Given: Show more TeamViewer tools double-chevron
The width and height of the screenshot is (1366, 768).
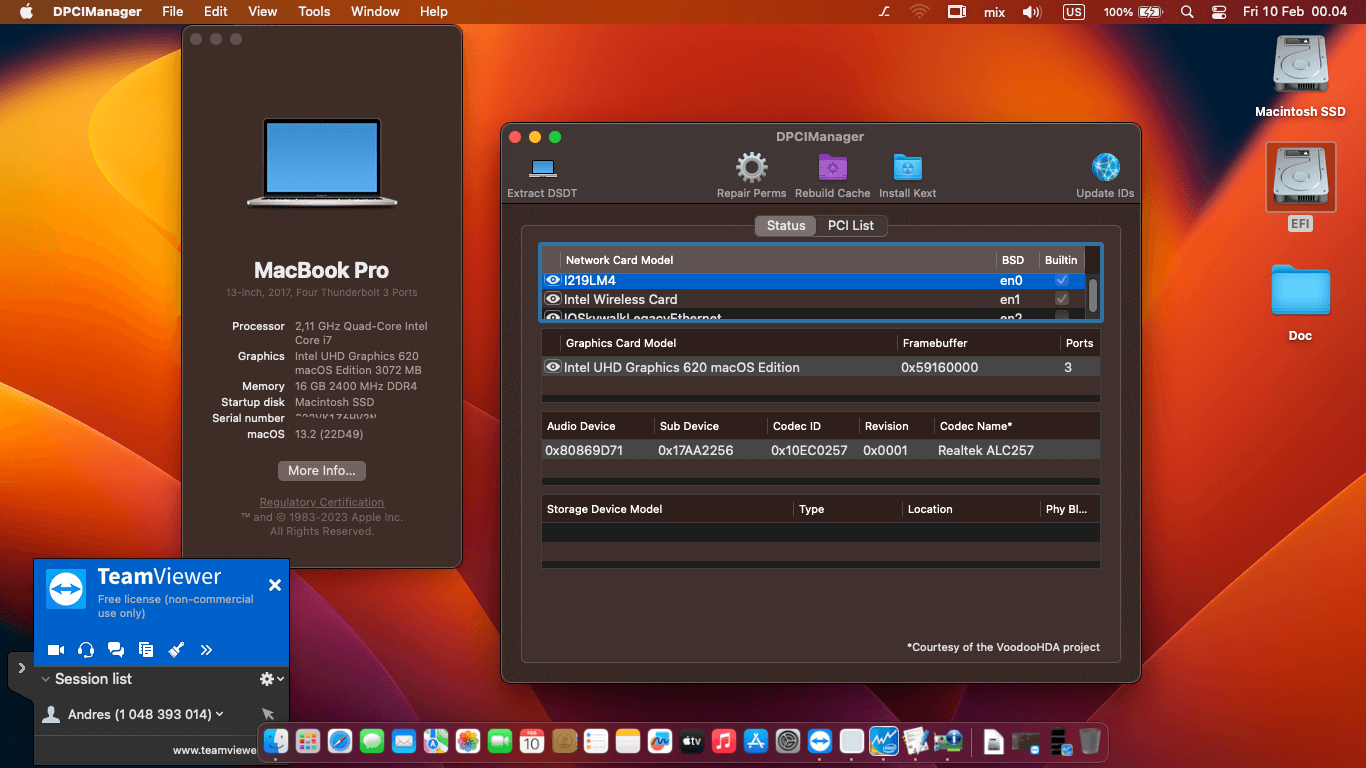Looking at the screenshot, I should [206, 650].
